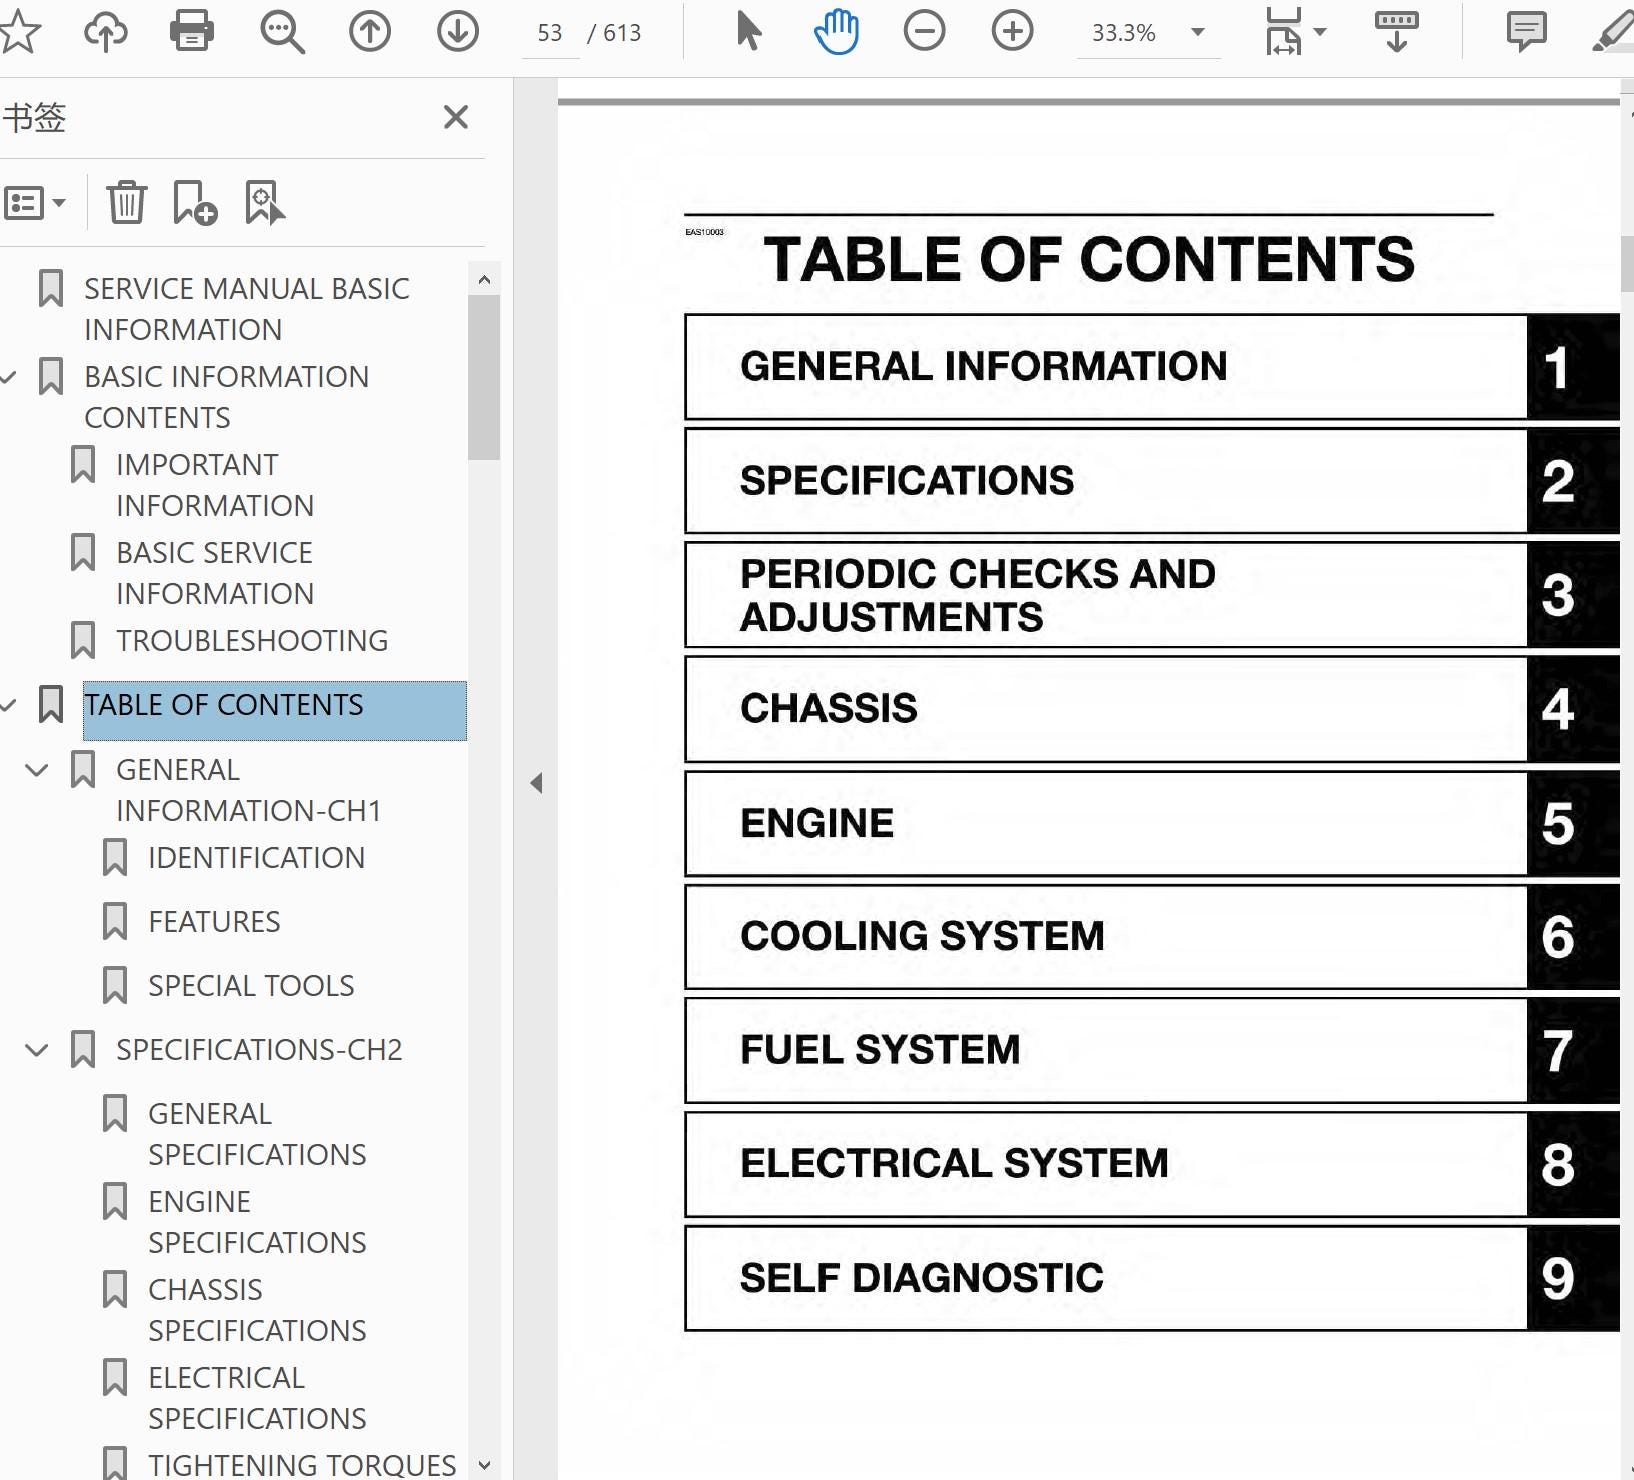
Task: Collapse the SPECIFICATIONS-CH2 bookmark
Action: tap(37, 1050)
